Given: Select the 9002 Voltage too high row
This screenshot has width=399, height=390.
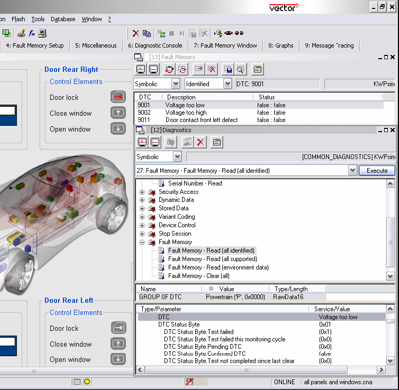Looking at the screenshot, I should [x=260, y=113].
